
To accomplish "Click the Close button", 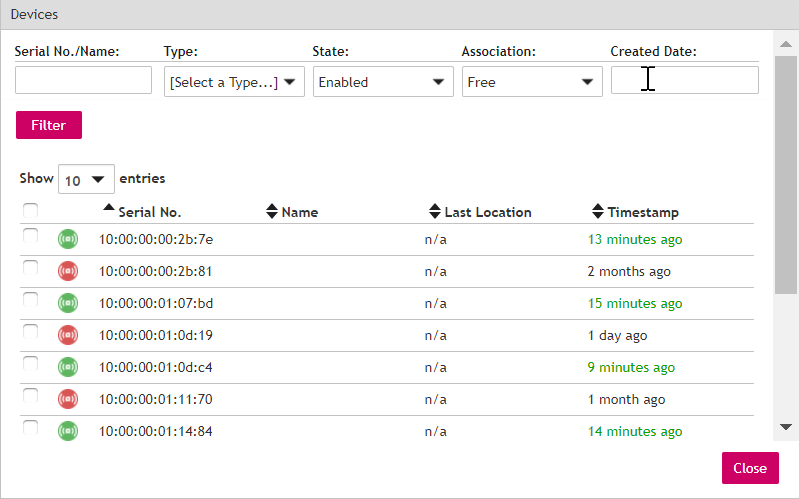I will coord(749,468).
